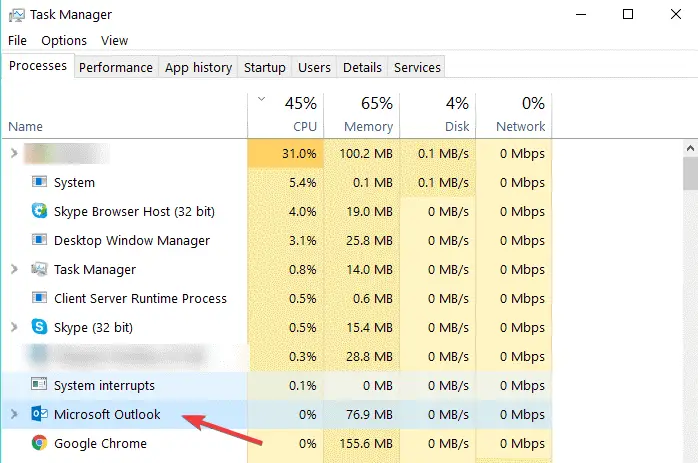Sort processes by CPU column header
The height and width of the screenshot is (463, 698).
286,116
